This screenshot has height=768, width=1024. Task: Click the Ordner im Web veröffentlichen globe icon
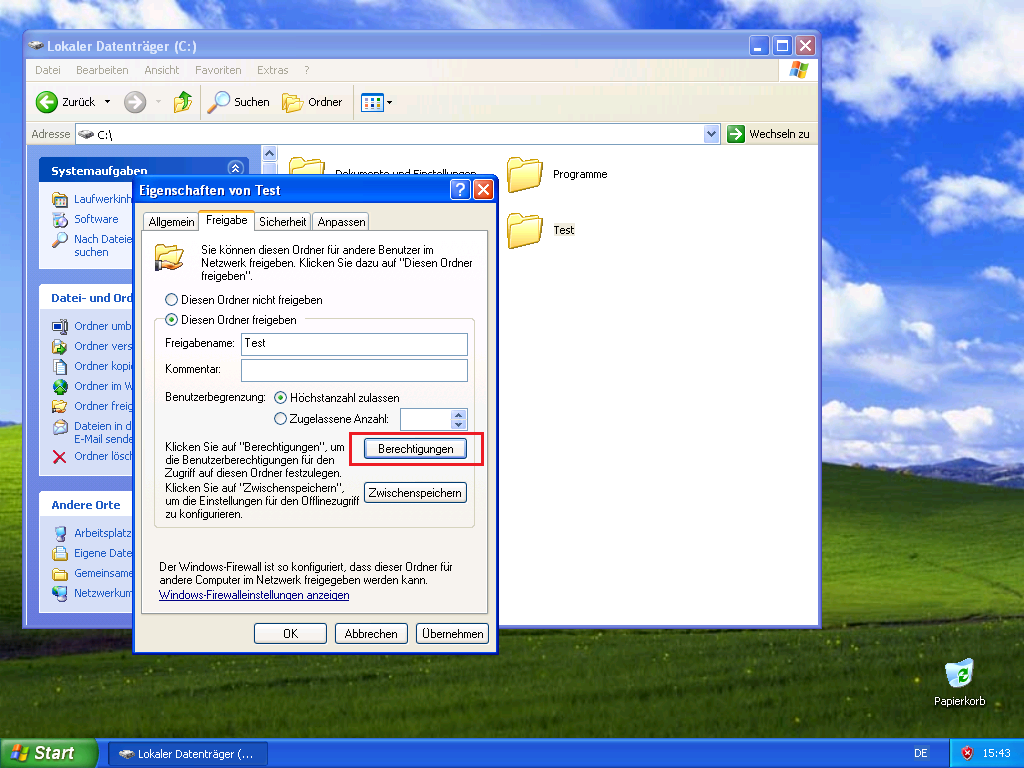(x=60, y=387)
